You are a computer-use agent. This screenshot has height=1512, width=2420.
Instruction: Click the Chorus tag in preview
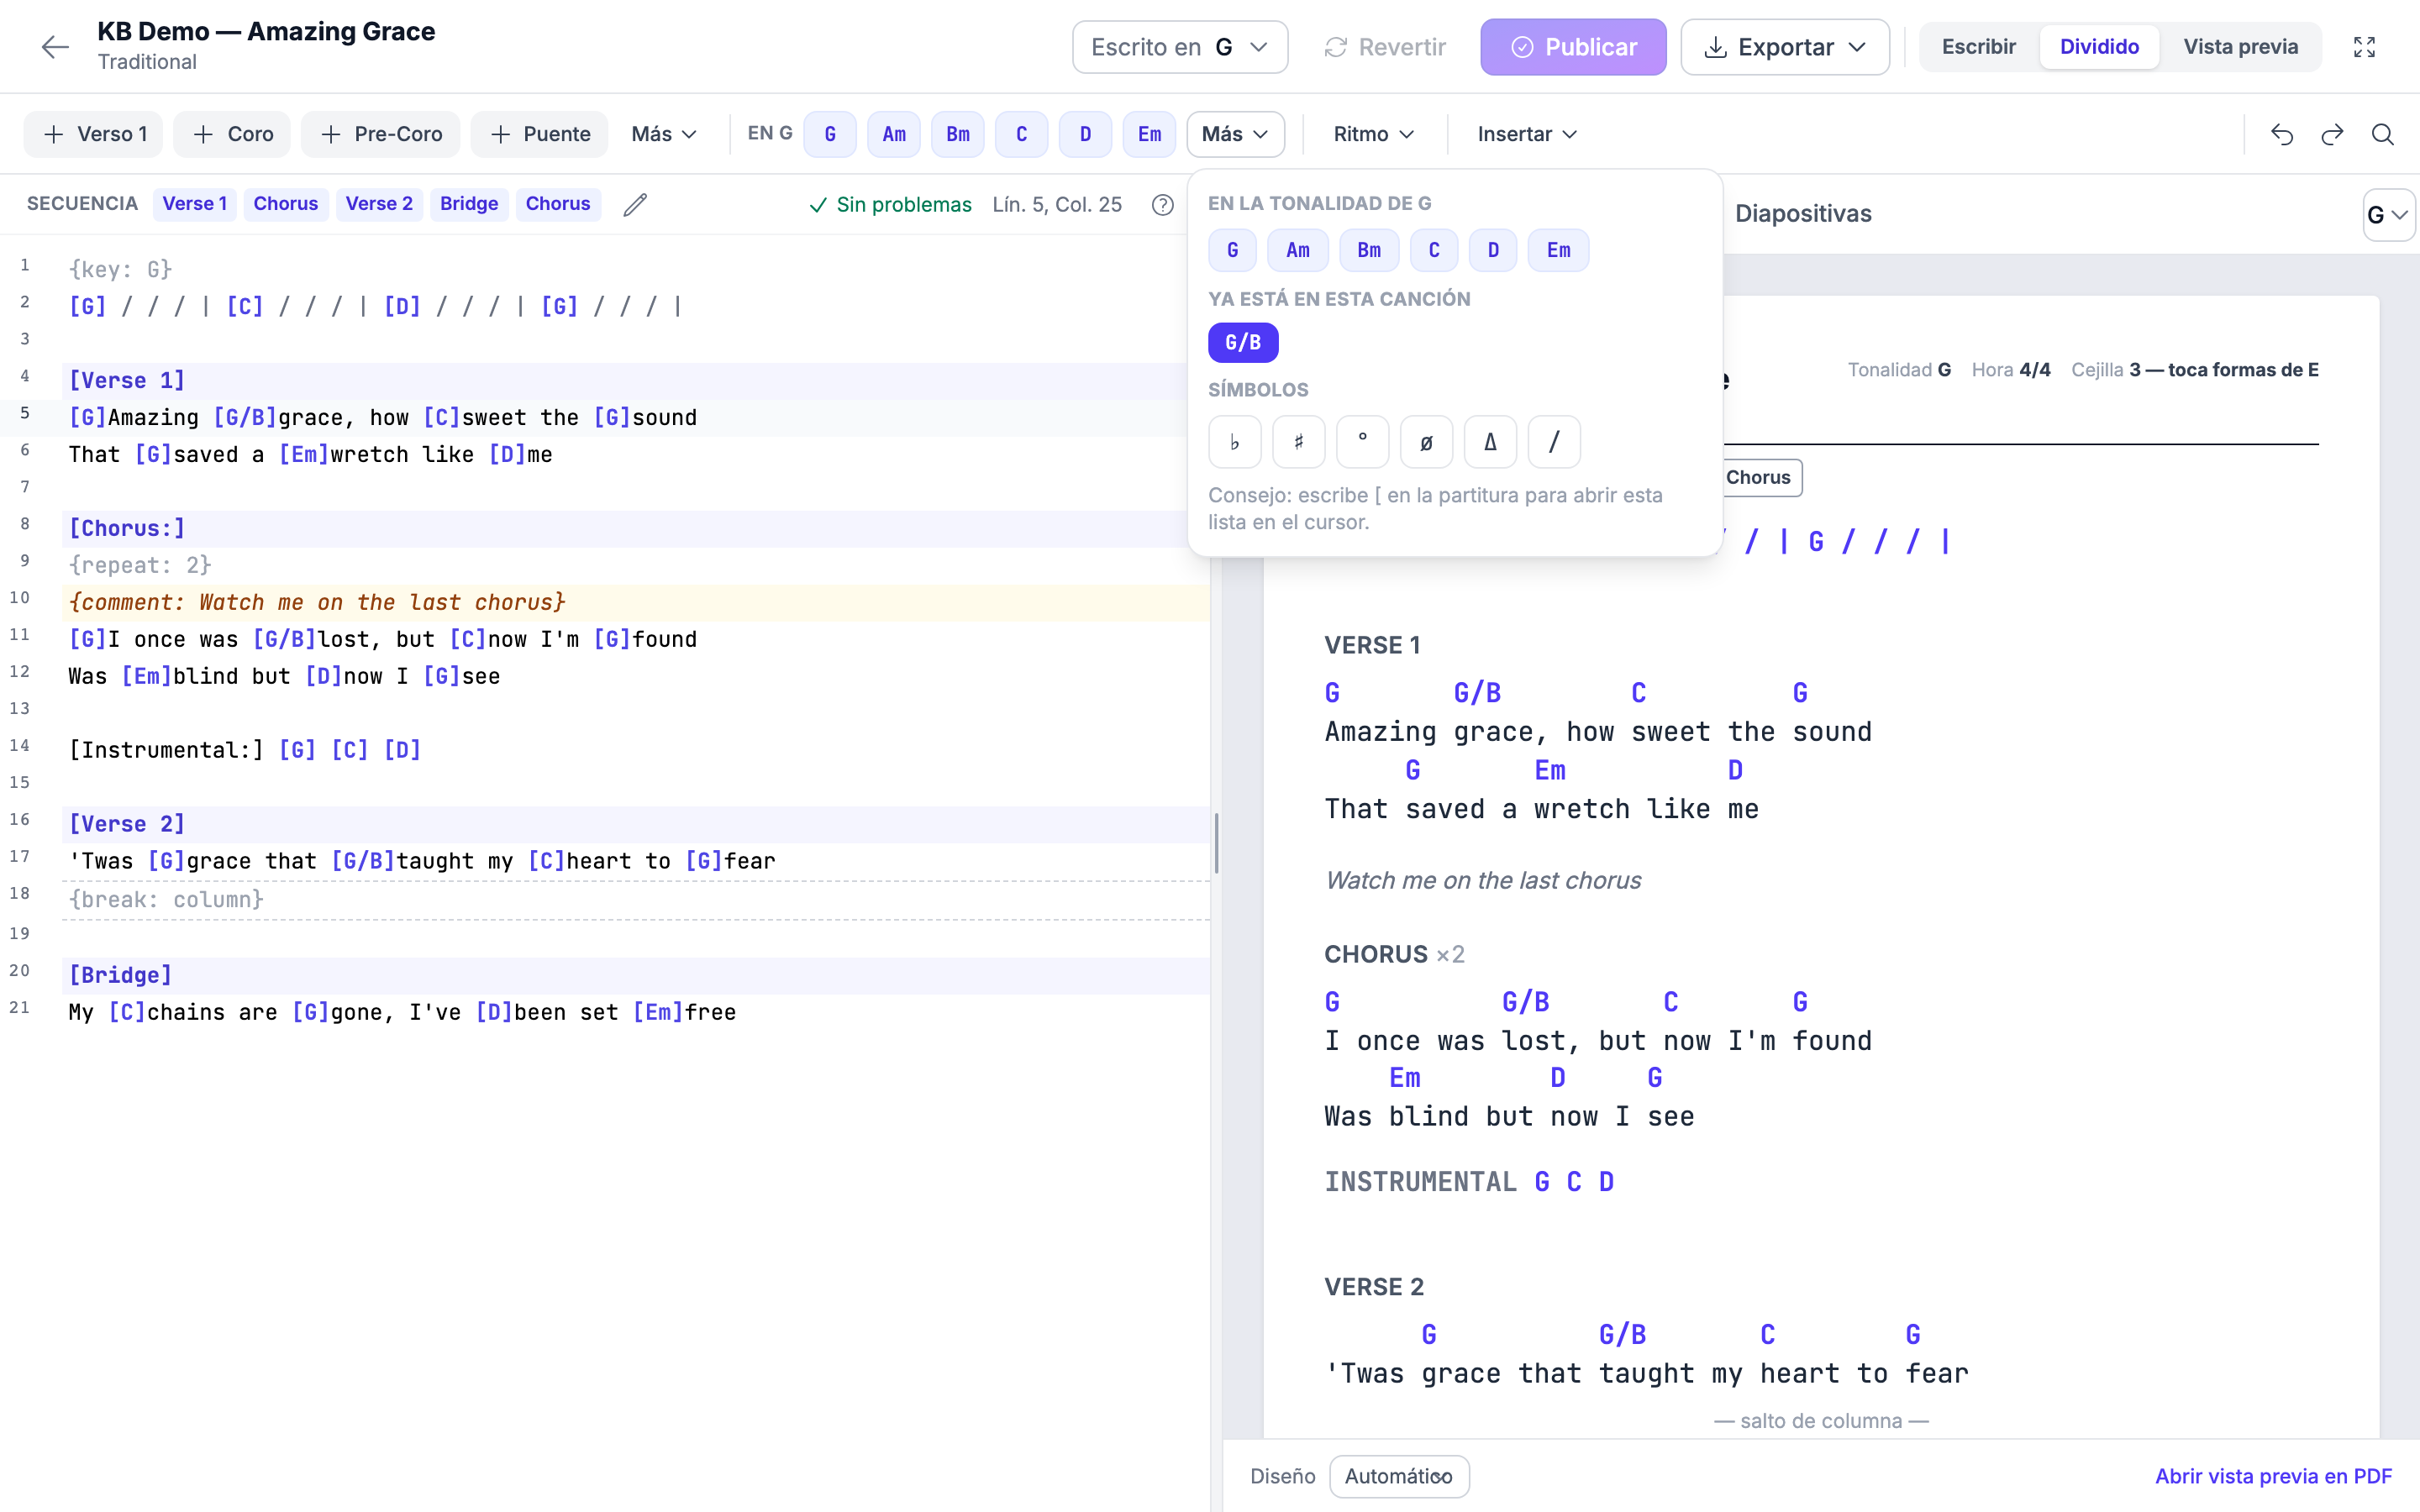click(x=1757, y=478)
